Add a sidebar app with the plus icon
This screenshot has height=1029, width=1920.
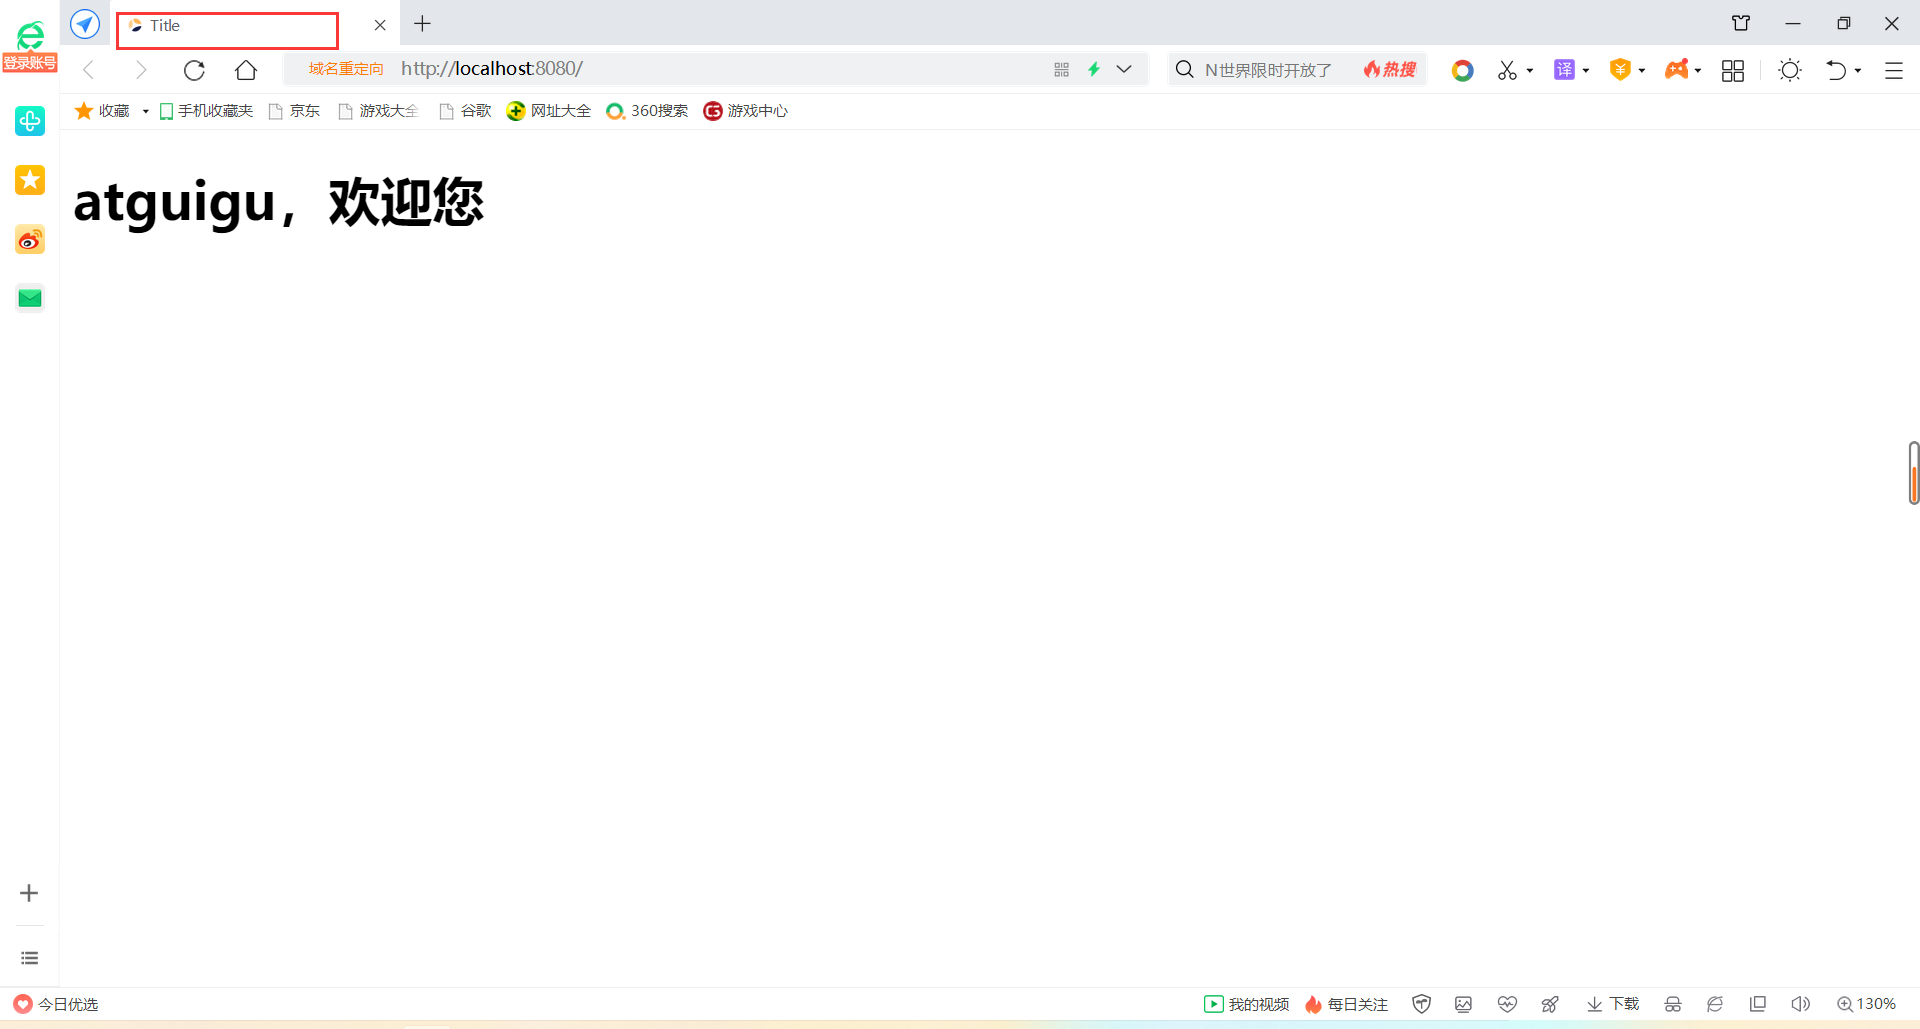point(29,893)
